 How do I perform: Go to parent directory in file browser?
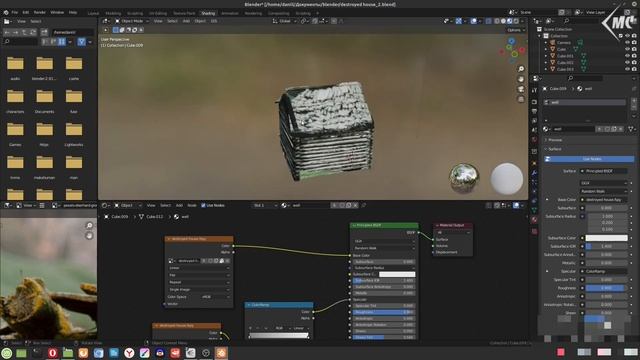tap(24, 32)
